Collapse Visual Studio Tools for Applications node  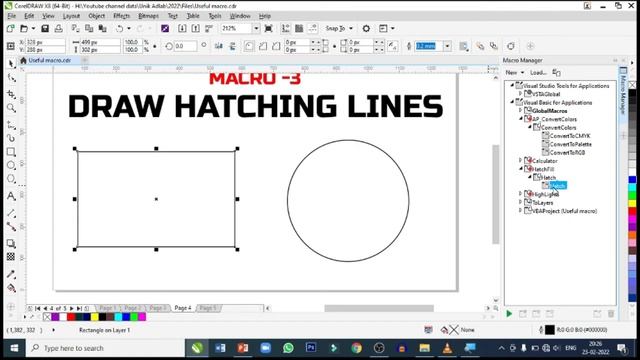pos(512,85)
